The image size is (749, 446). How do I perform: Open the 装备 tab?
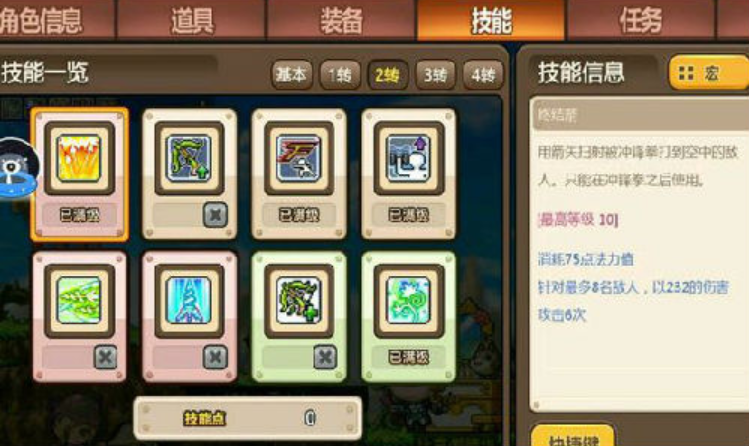[341, 20]
